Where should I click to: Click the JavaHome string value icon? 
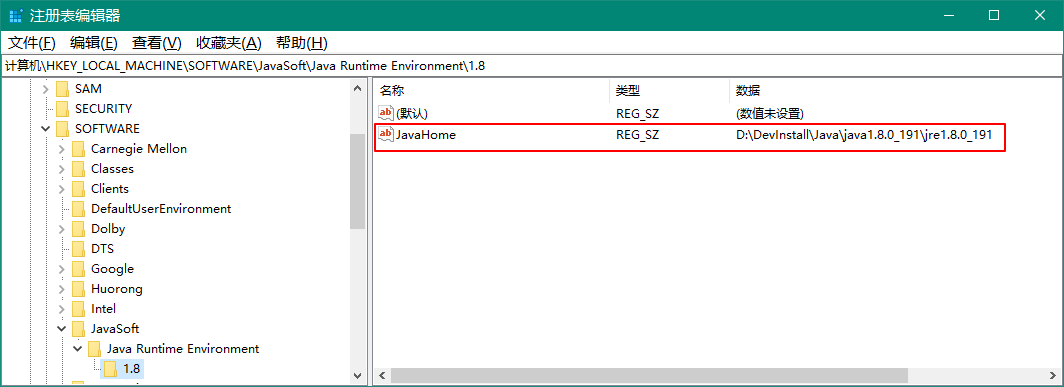(x=385, y=134)
